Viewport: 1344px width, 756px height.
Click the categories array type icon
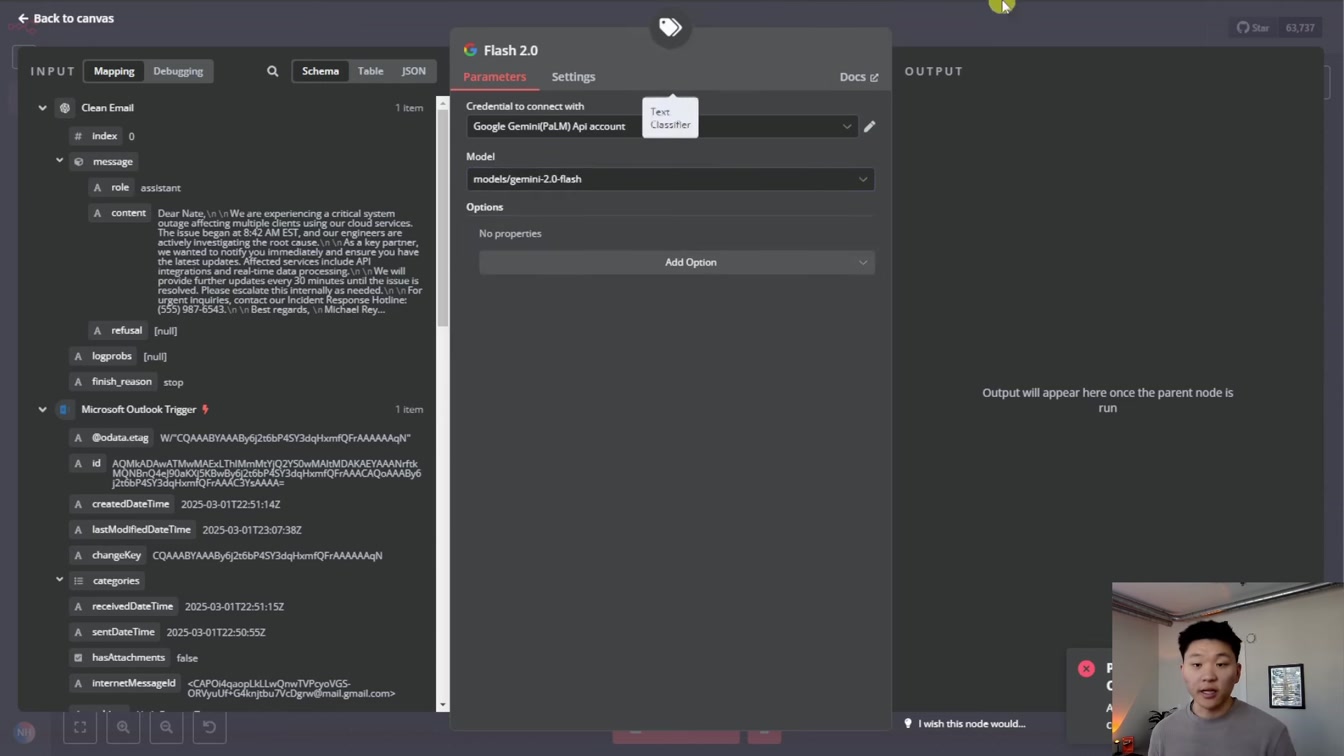tap(79, 581)
